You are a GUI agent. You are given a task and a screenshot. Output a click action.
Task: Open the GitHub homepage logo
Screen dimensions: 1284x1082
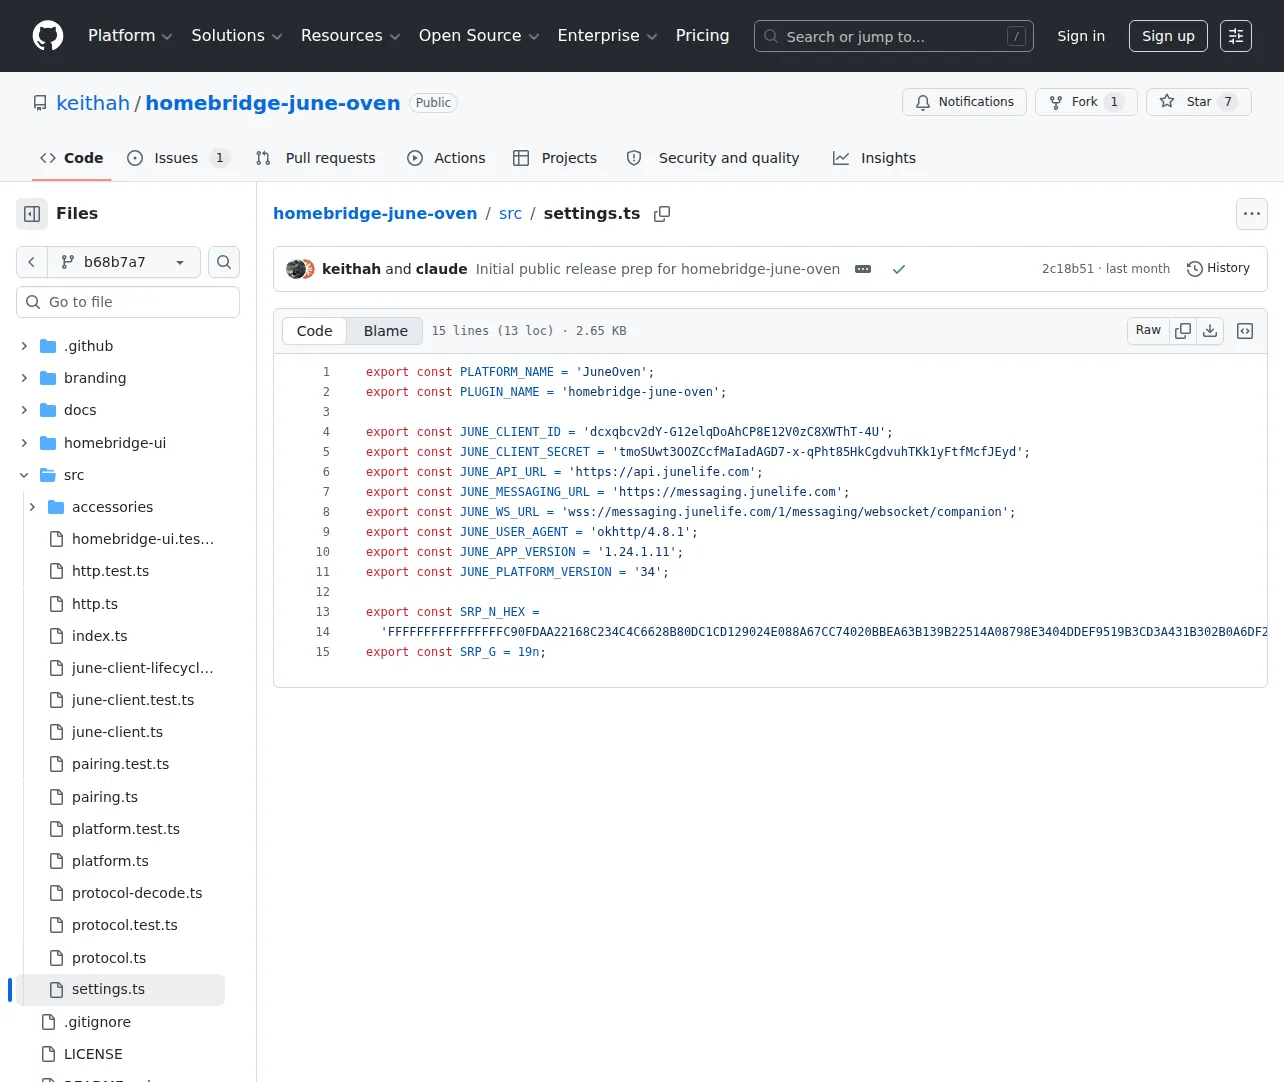tap(48, 36)
